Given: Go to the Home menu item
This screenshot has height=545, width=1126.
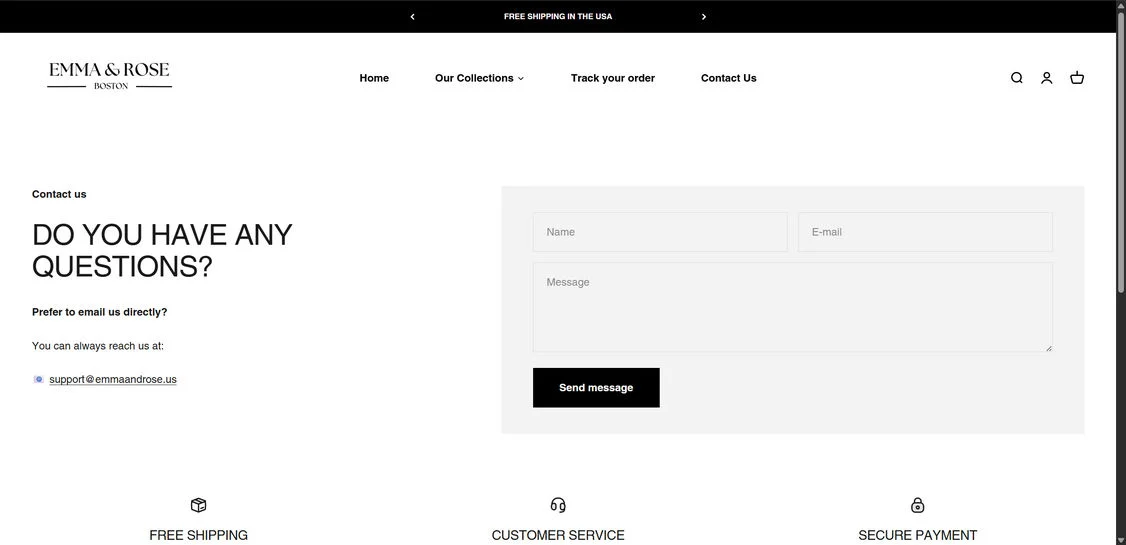Looking at the screenshot, I should click(374, 78).
